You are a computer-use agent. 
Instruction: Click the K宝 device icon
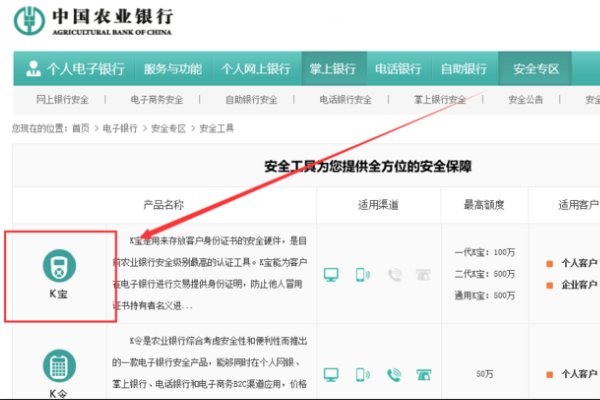click(59, 265)
